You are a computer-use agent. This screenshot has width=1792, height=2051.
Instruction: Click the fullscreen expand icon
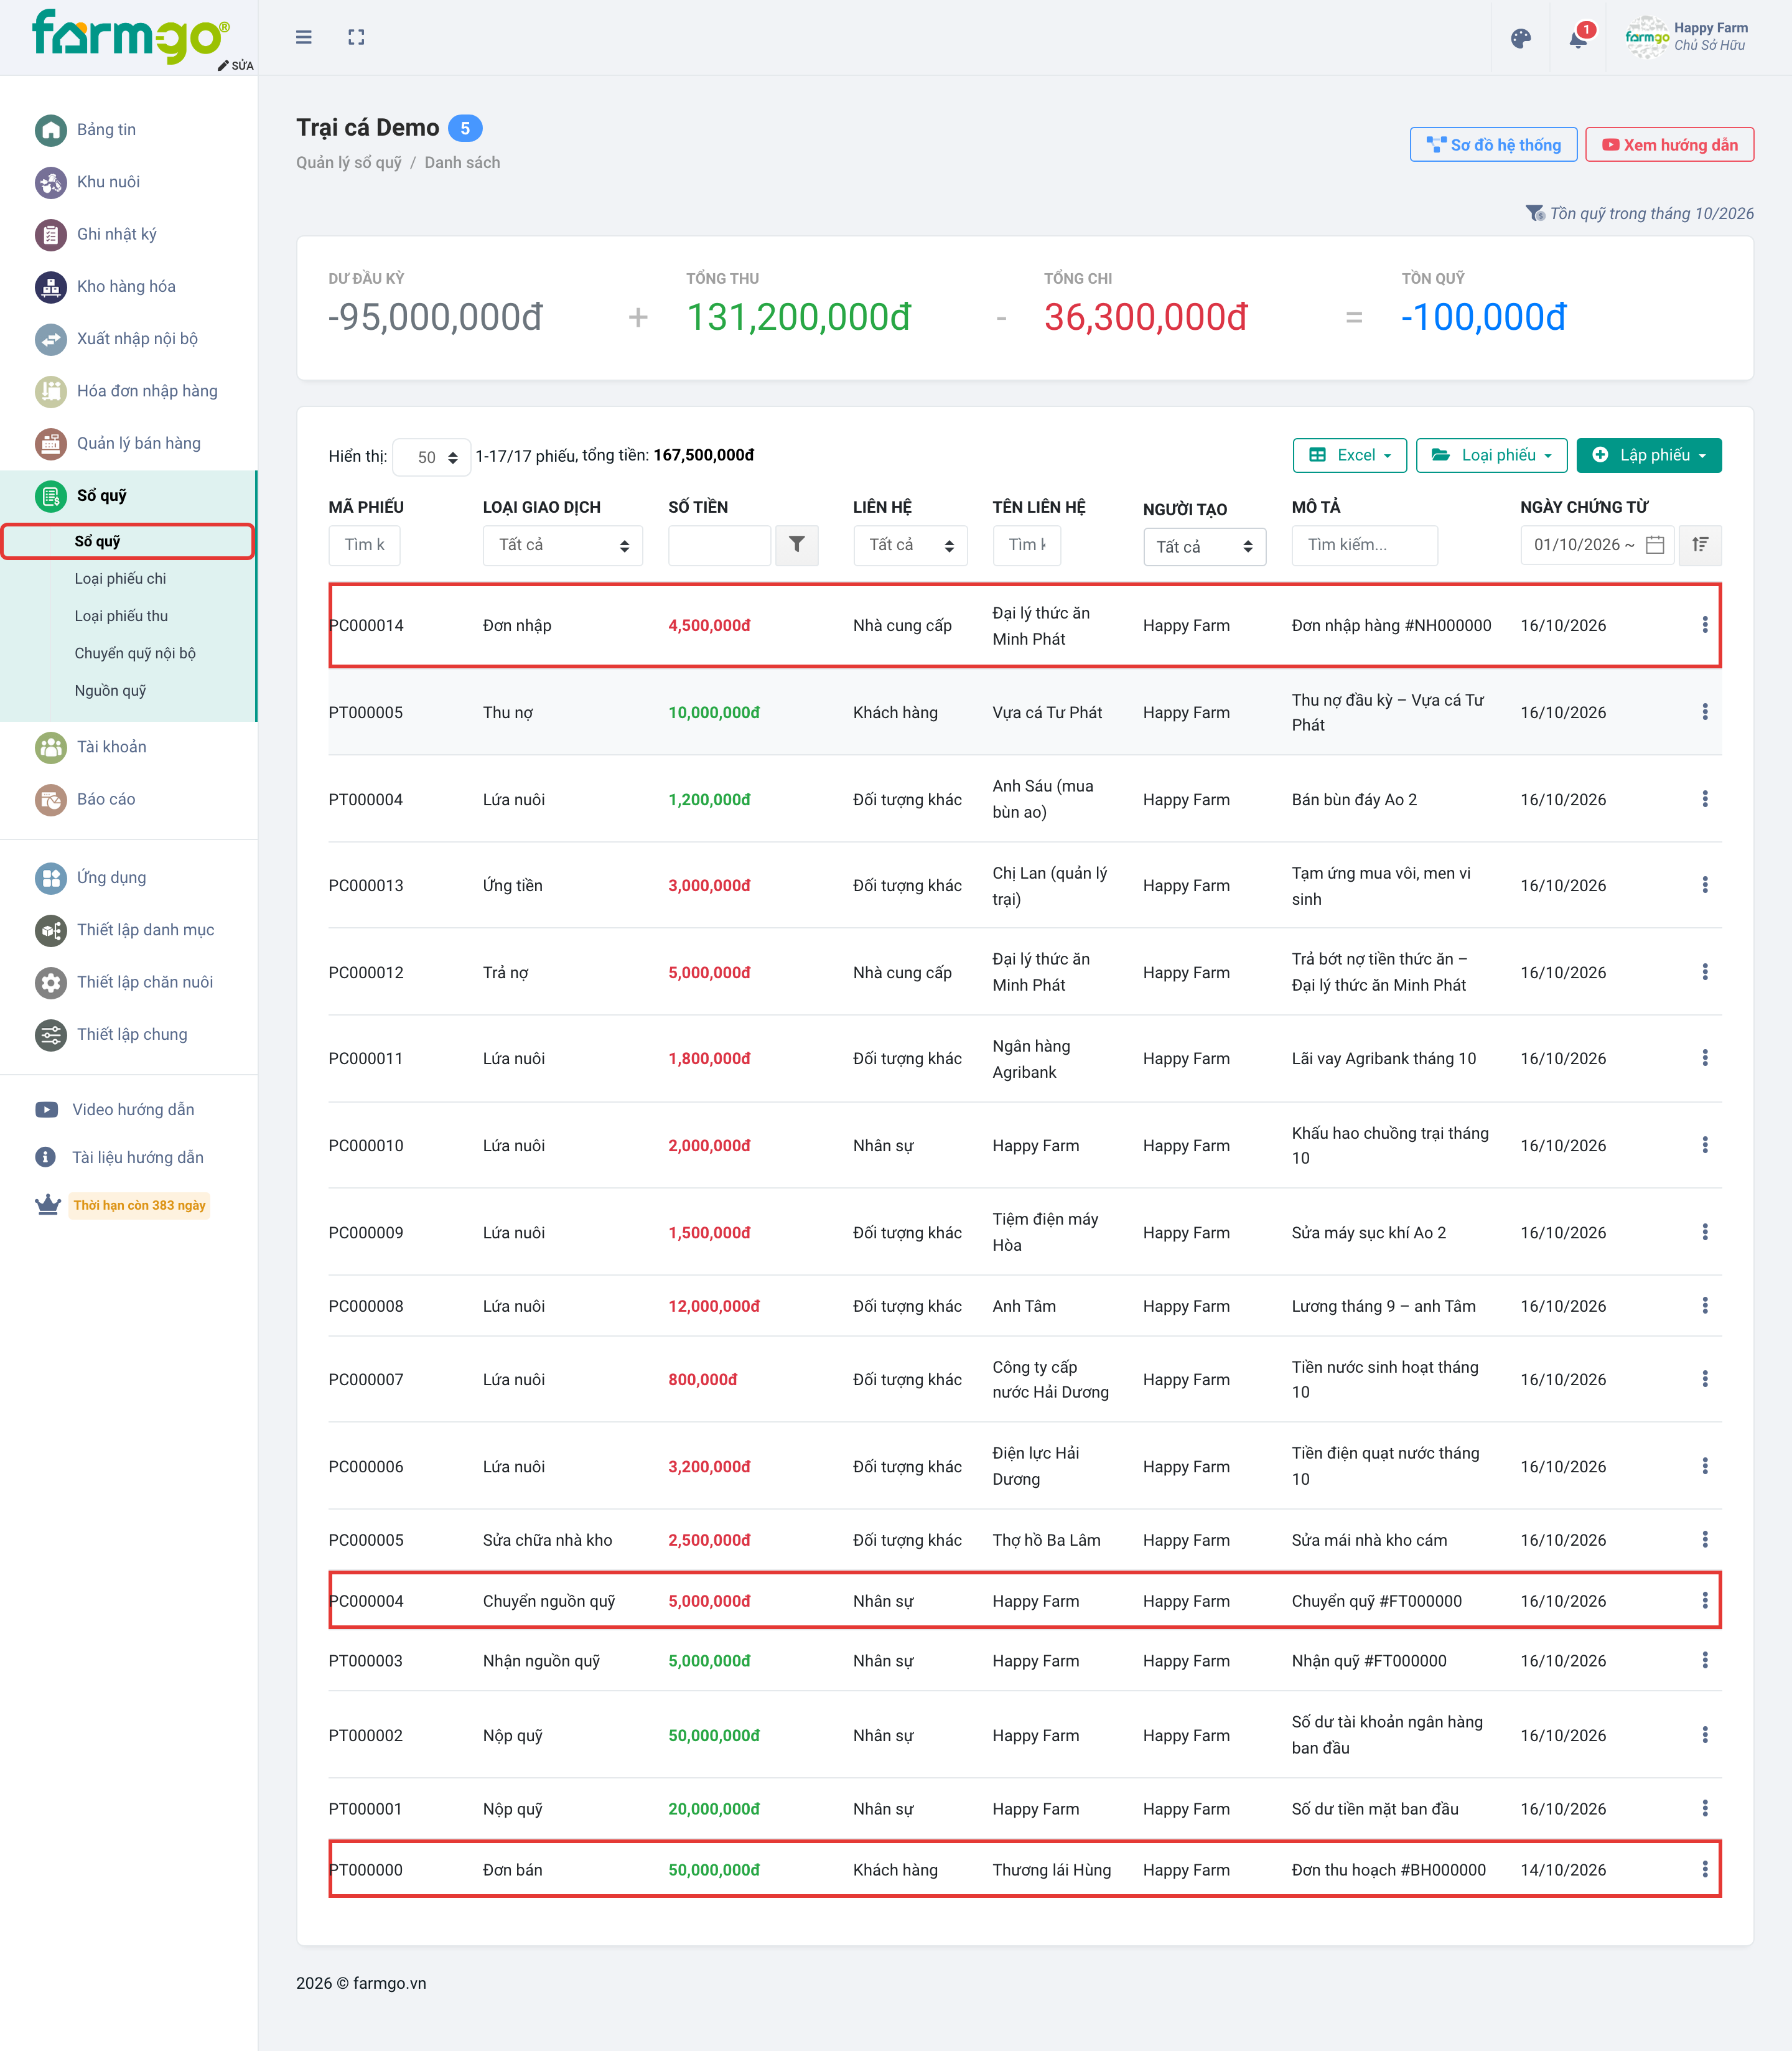point(356,37)
